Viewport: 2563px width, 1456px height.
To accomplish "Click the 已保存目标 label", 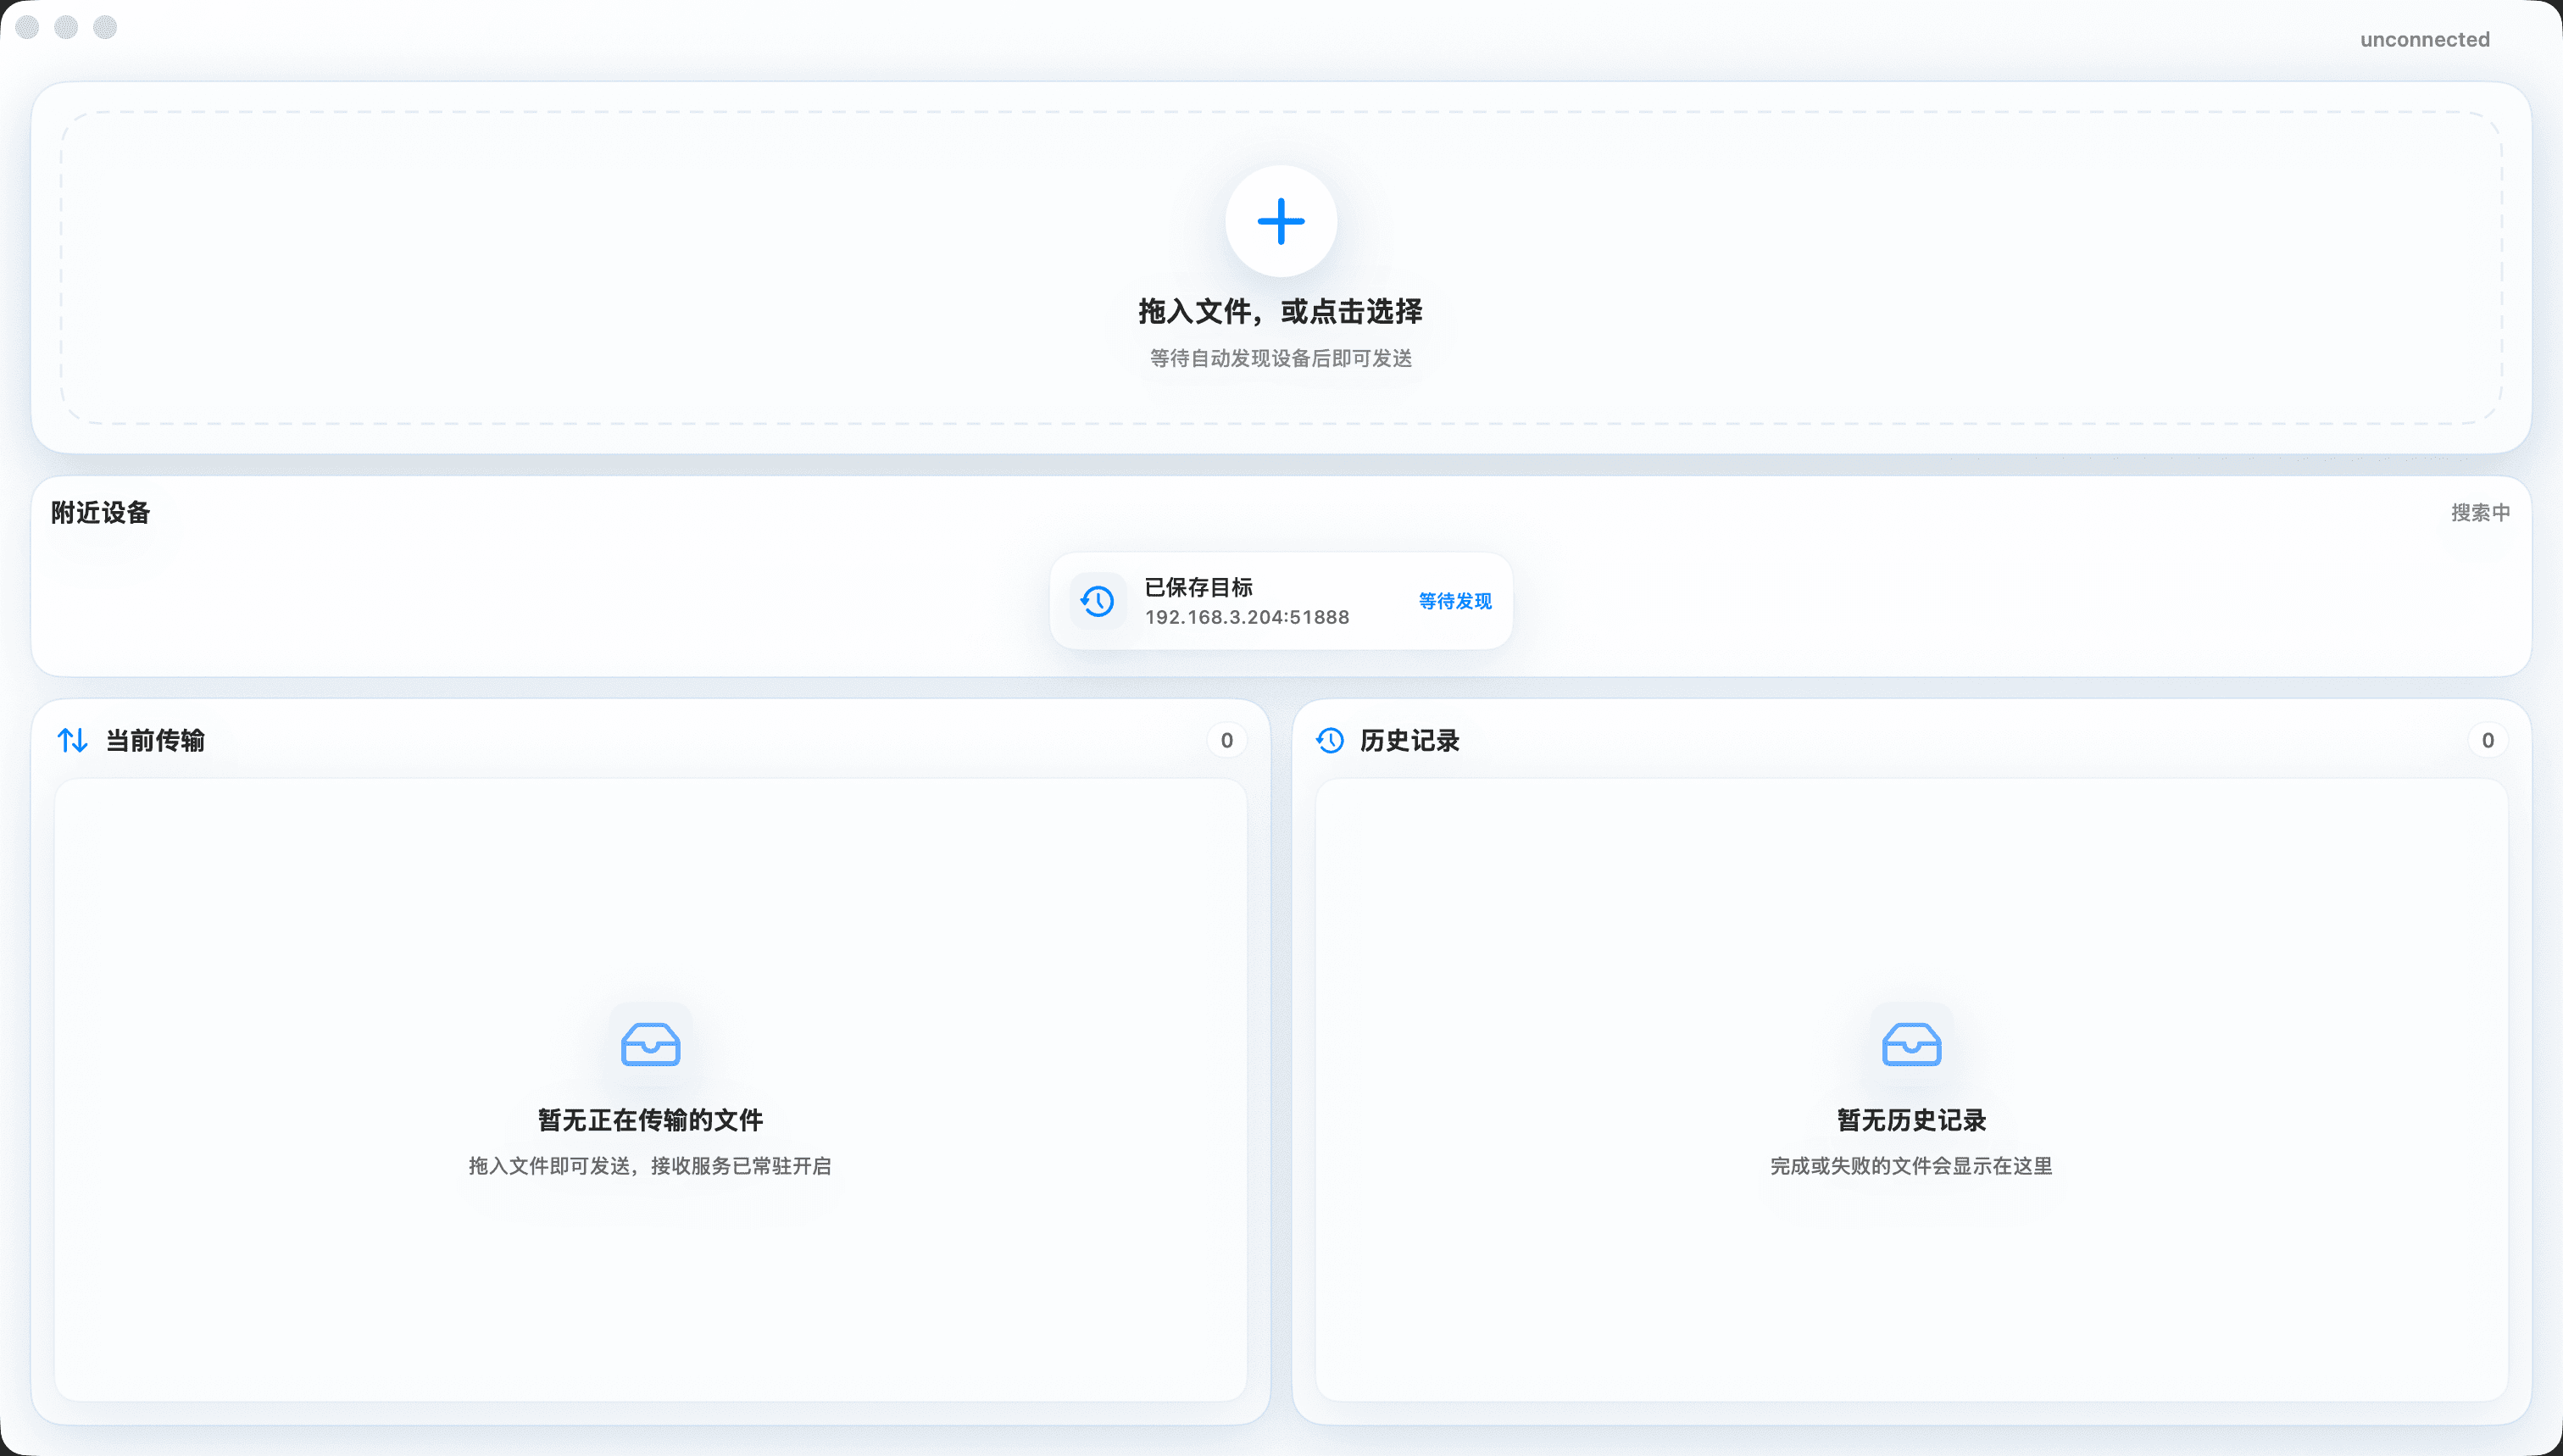I will coord(1199,587).
